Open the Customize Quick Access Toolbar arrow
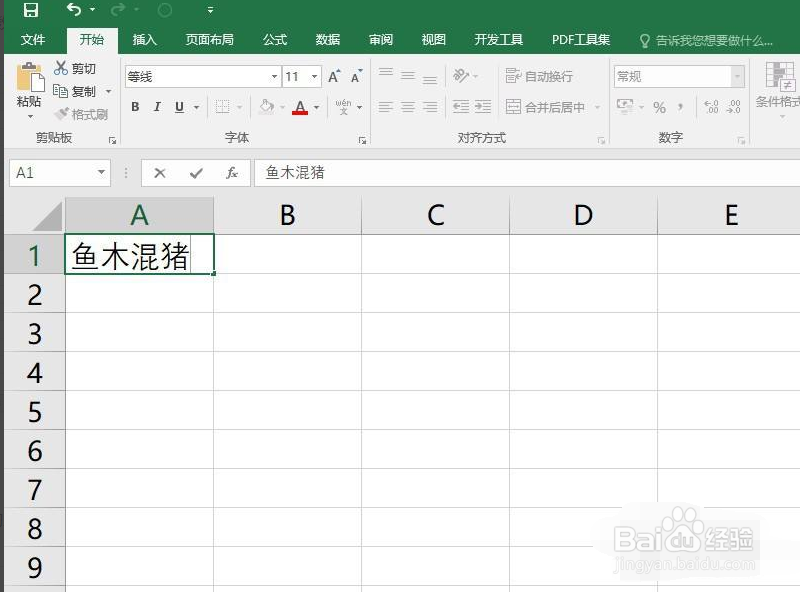Image resolution: width=800 pixels, height=592 pixels. coord(210,10)
